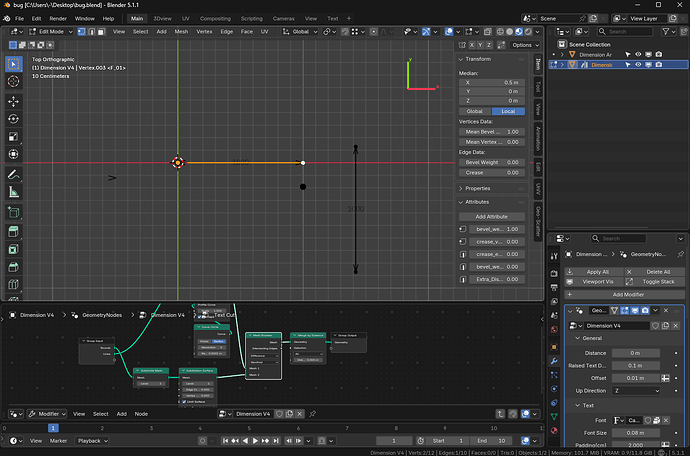The width and height of the screenshot is (690, 456).
Task: Open the Mesh menu in viewport
Action: pos(181,32)
